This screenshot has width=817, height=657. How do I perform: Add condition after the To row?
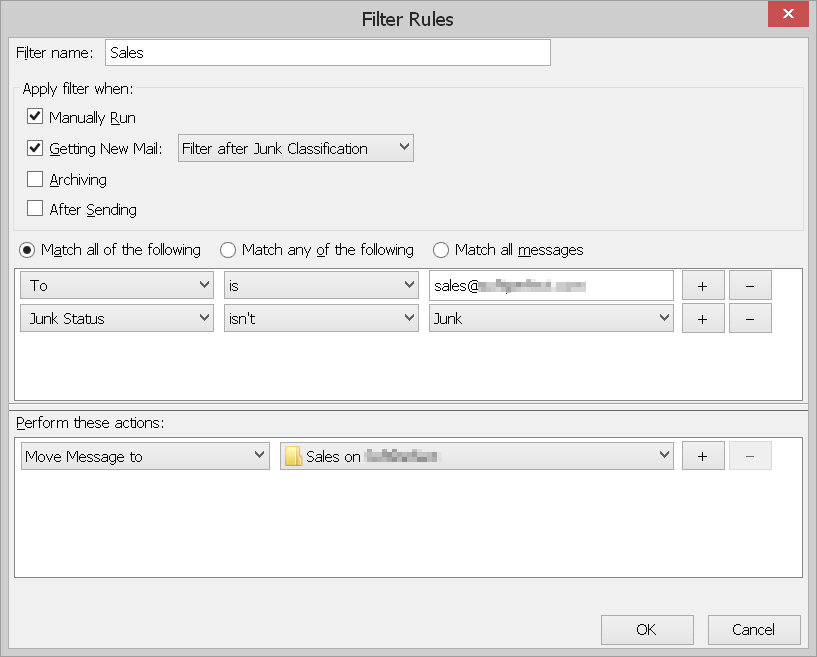click(703, 286)
